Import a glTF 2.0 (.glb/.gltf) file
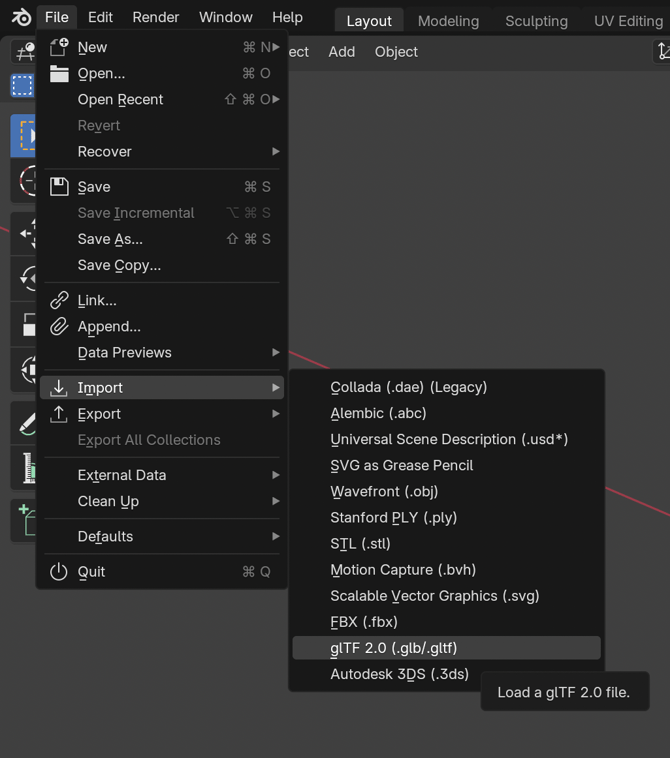Viewport: 670px width, 758px height. (x=447, y=648)
